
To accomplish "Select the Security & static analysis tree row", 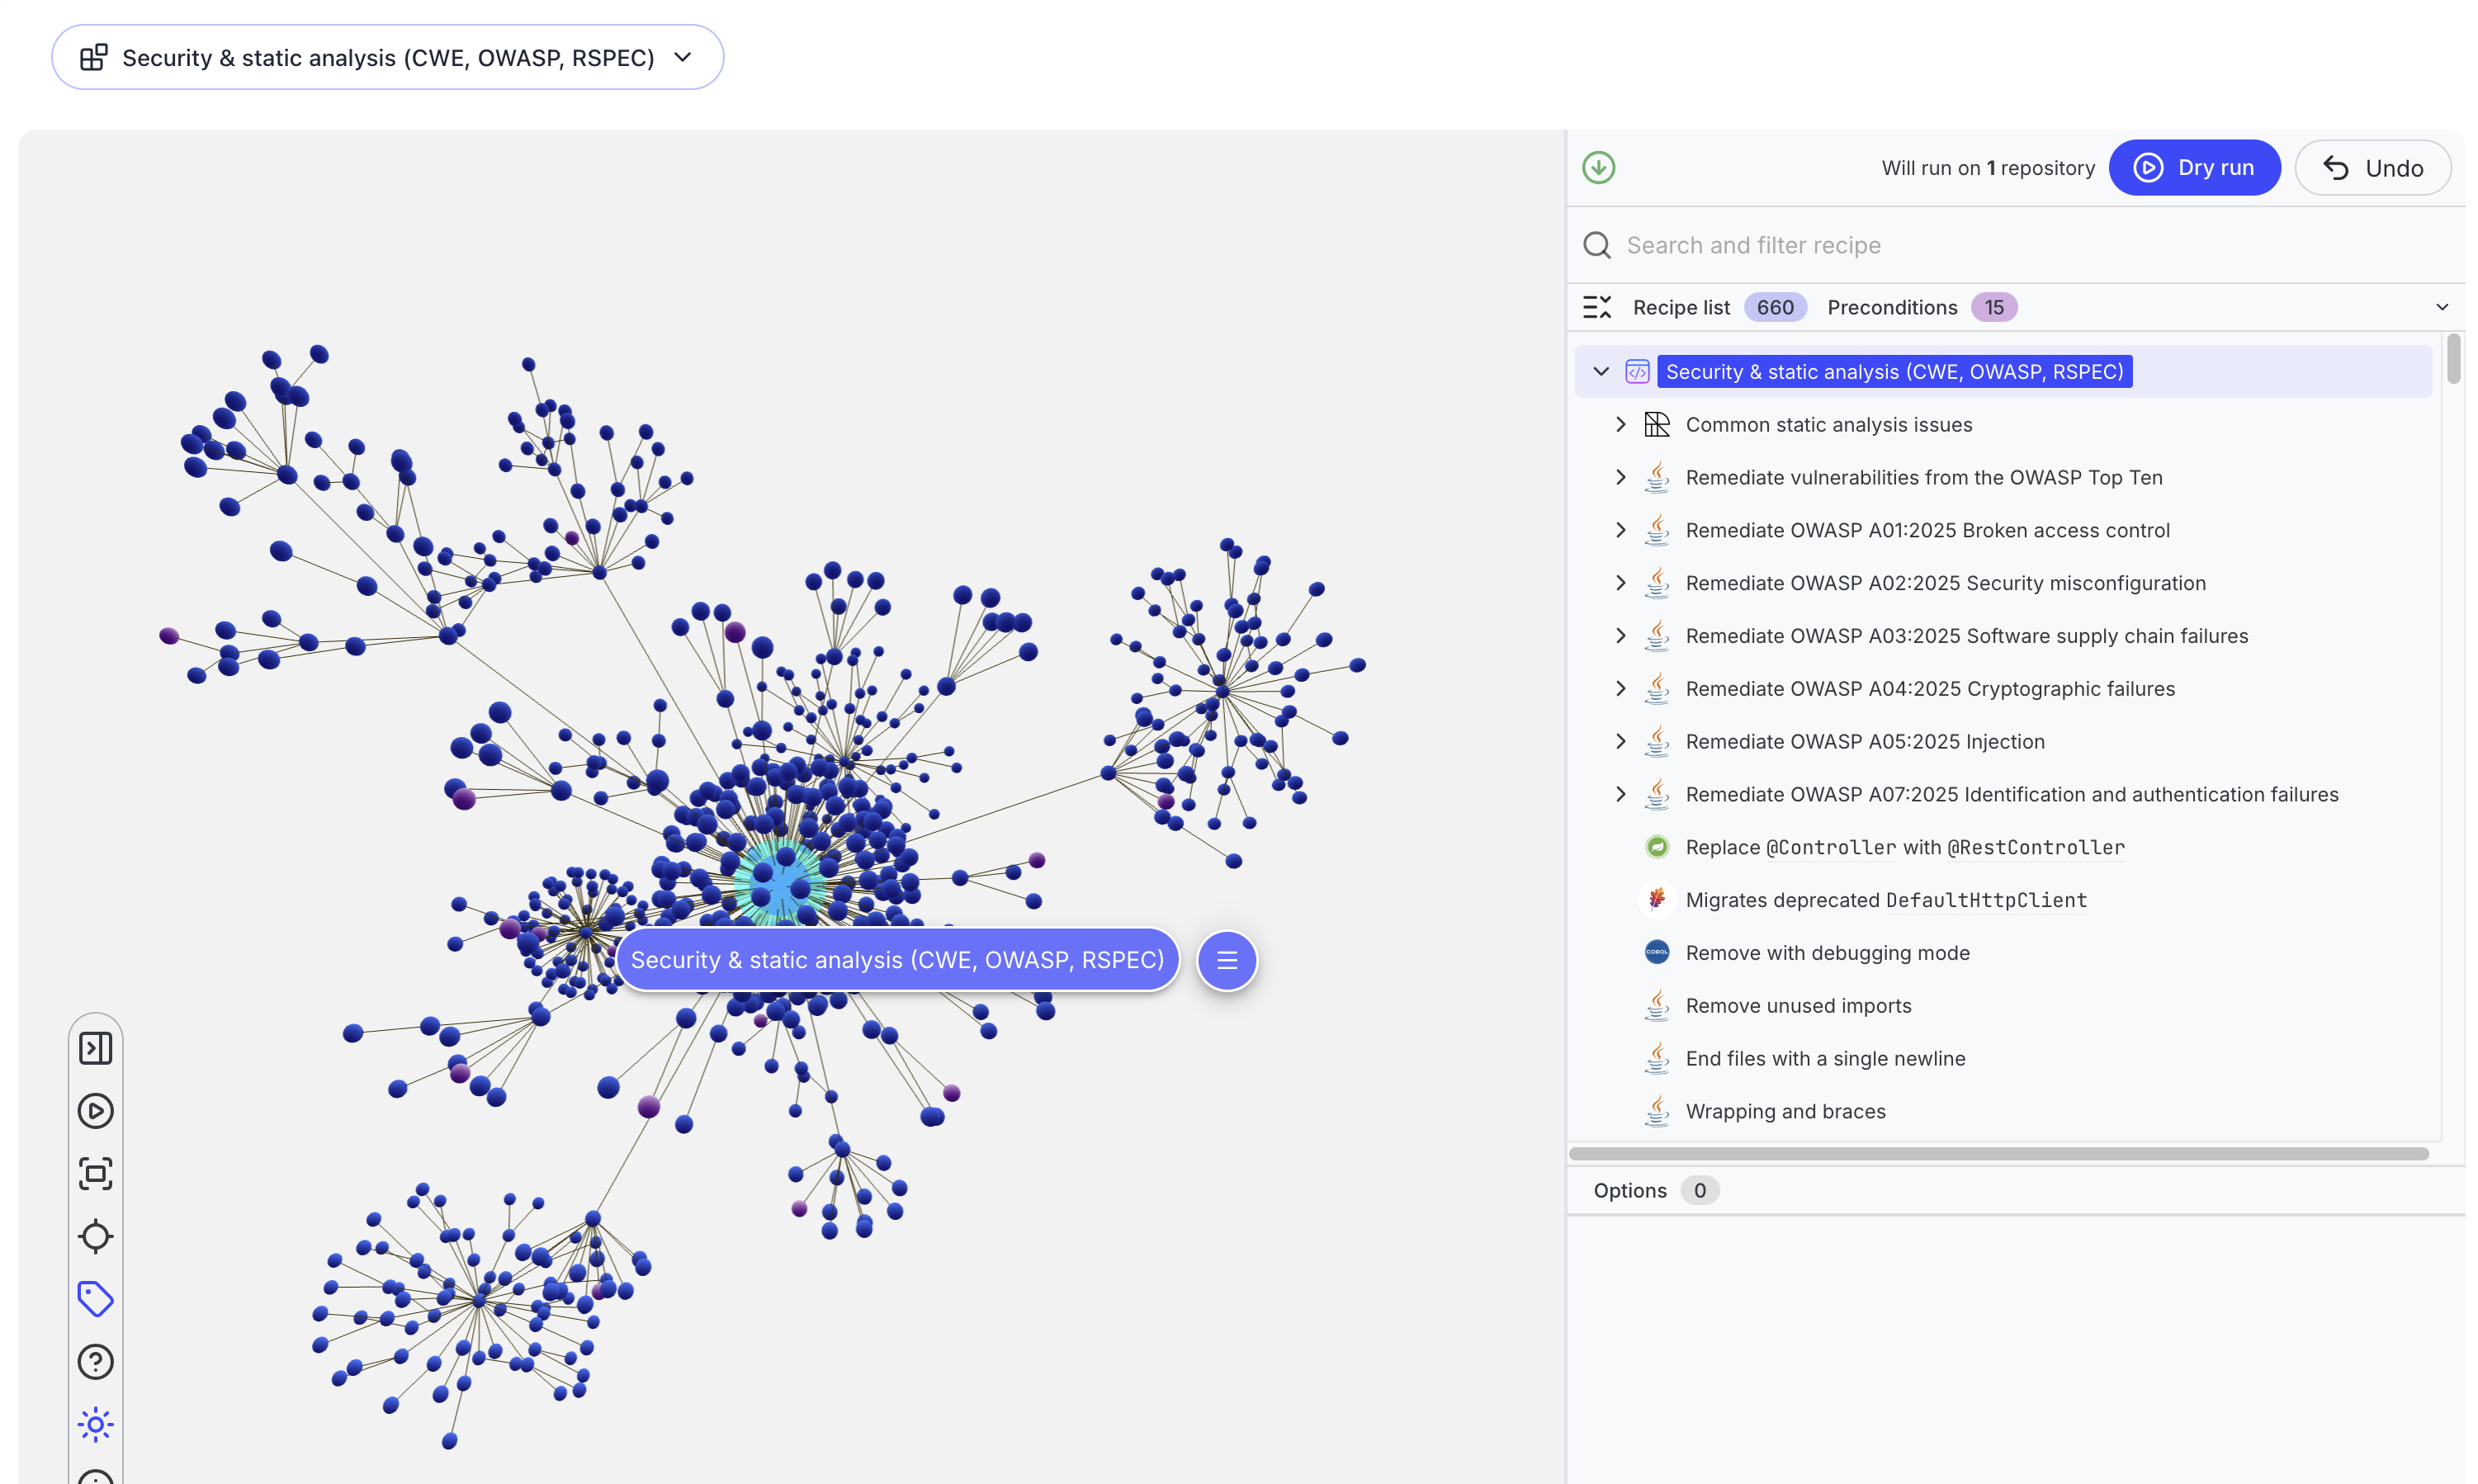I will coord(2003,372).
